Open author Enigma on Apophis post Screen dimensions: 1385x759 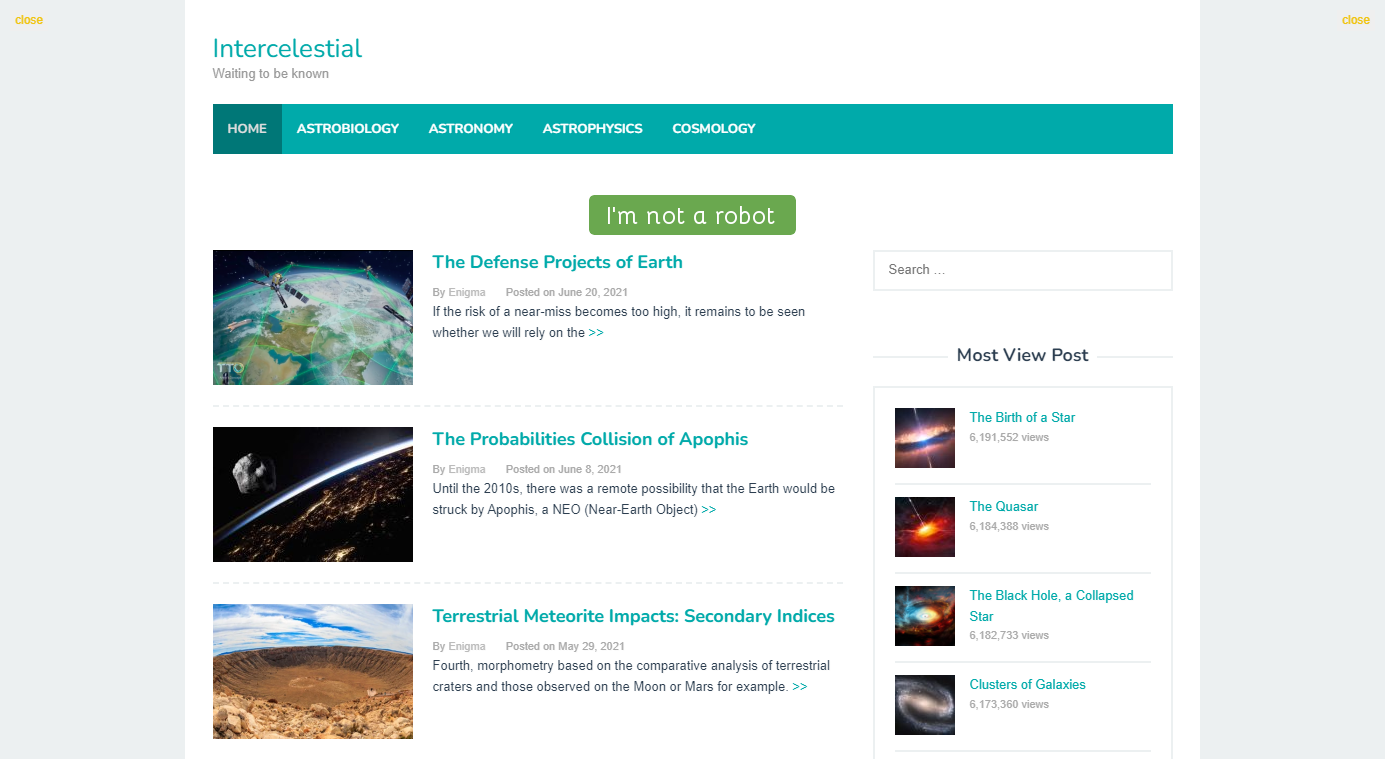point(466,469)
